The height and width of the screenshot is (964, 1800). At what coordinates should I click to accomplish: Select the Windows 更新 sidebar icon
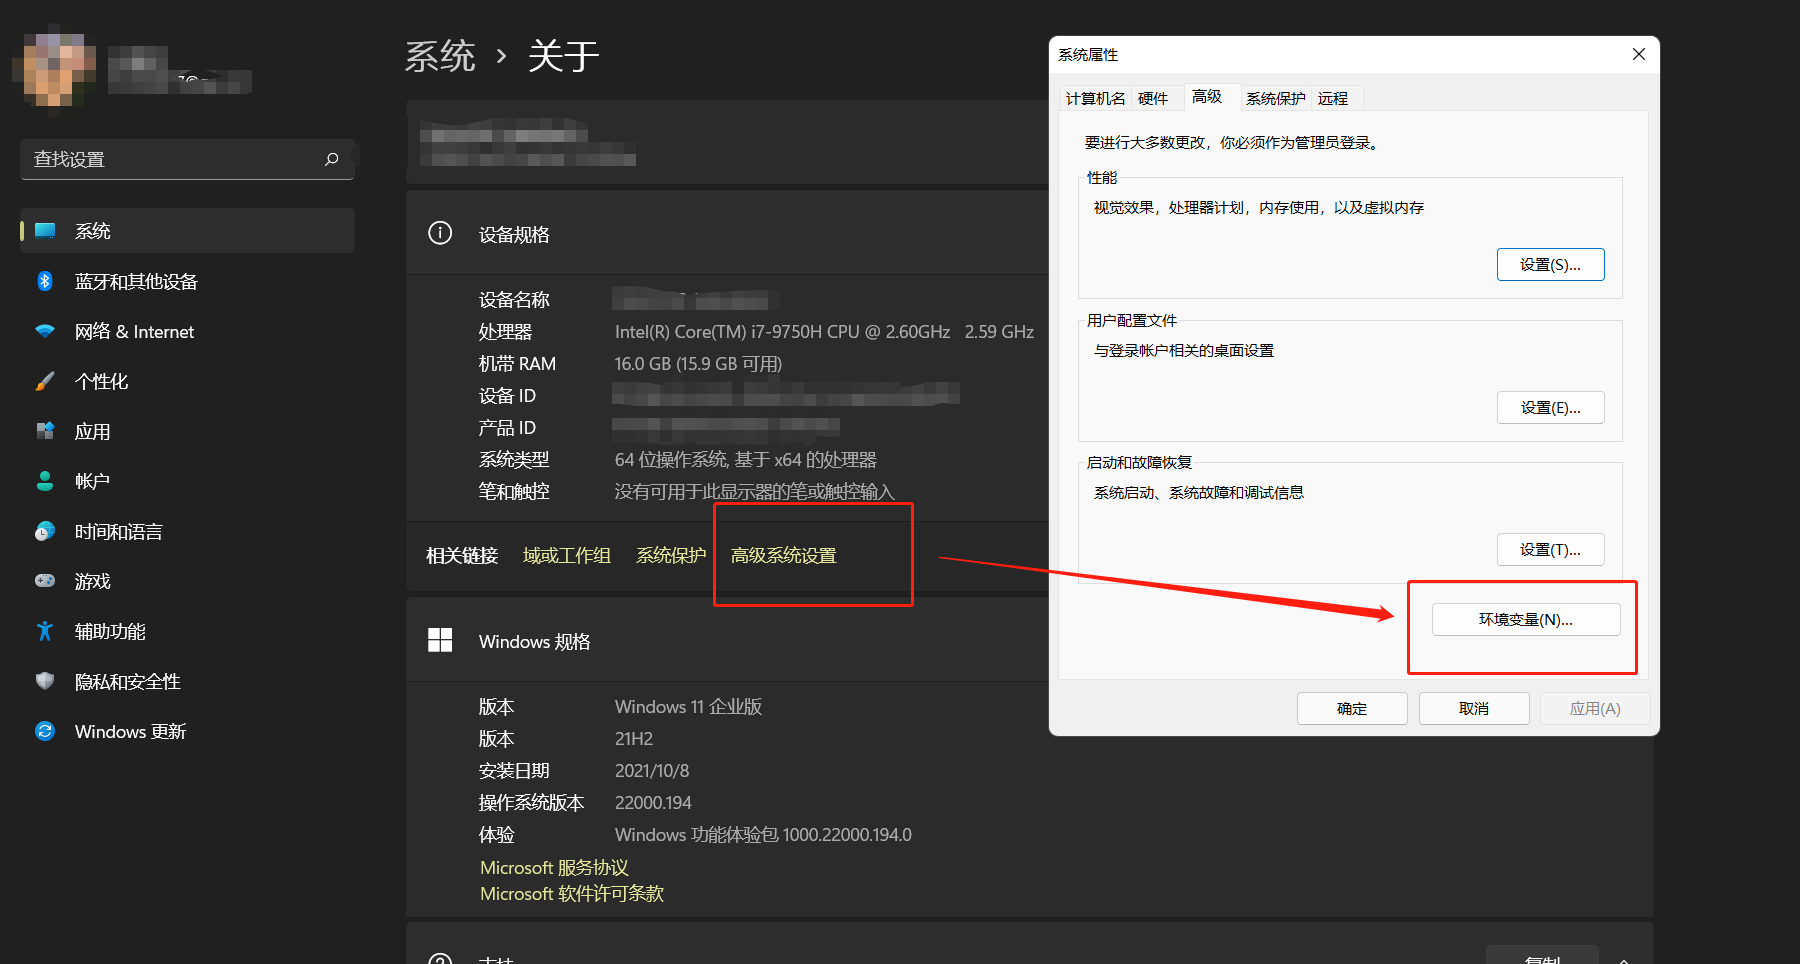click(45, 731)
